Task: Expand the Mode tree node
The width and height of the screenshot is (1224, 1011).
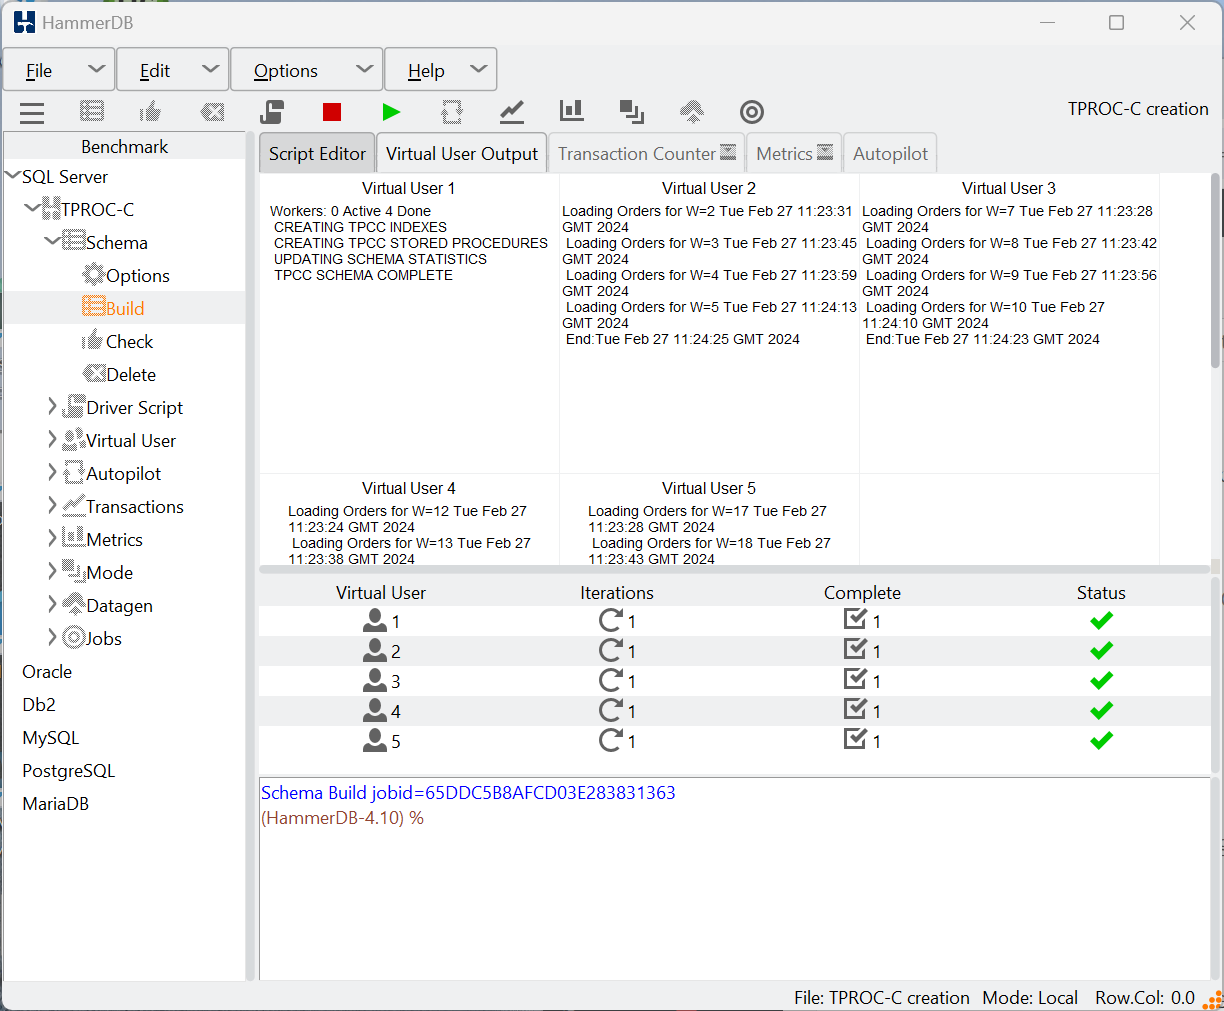Action: pos(52,571)
